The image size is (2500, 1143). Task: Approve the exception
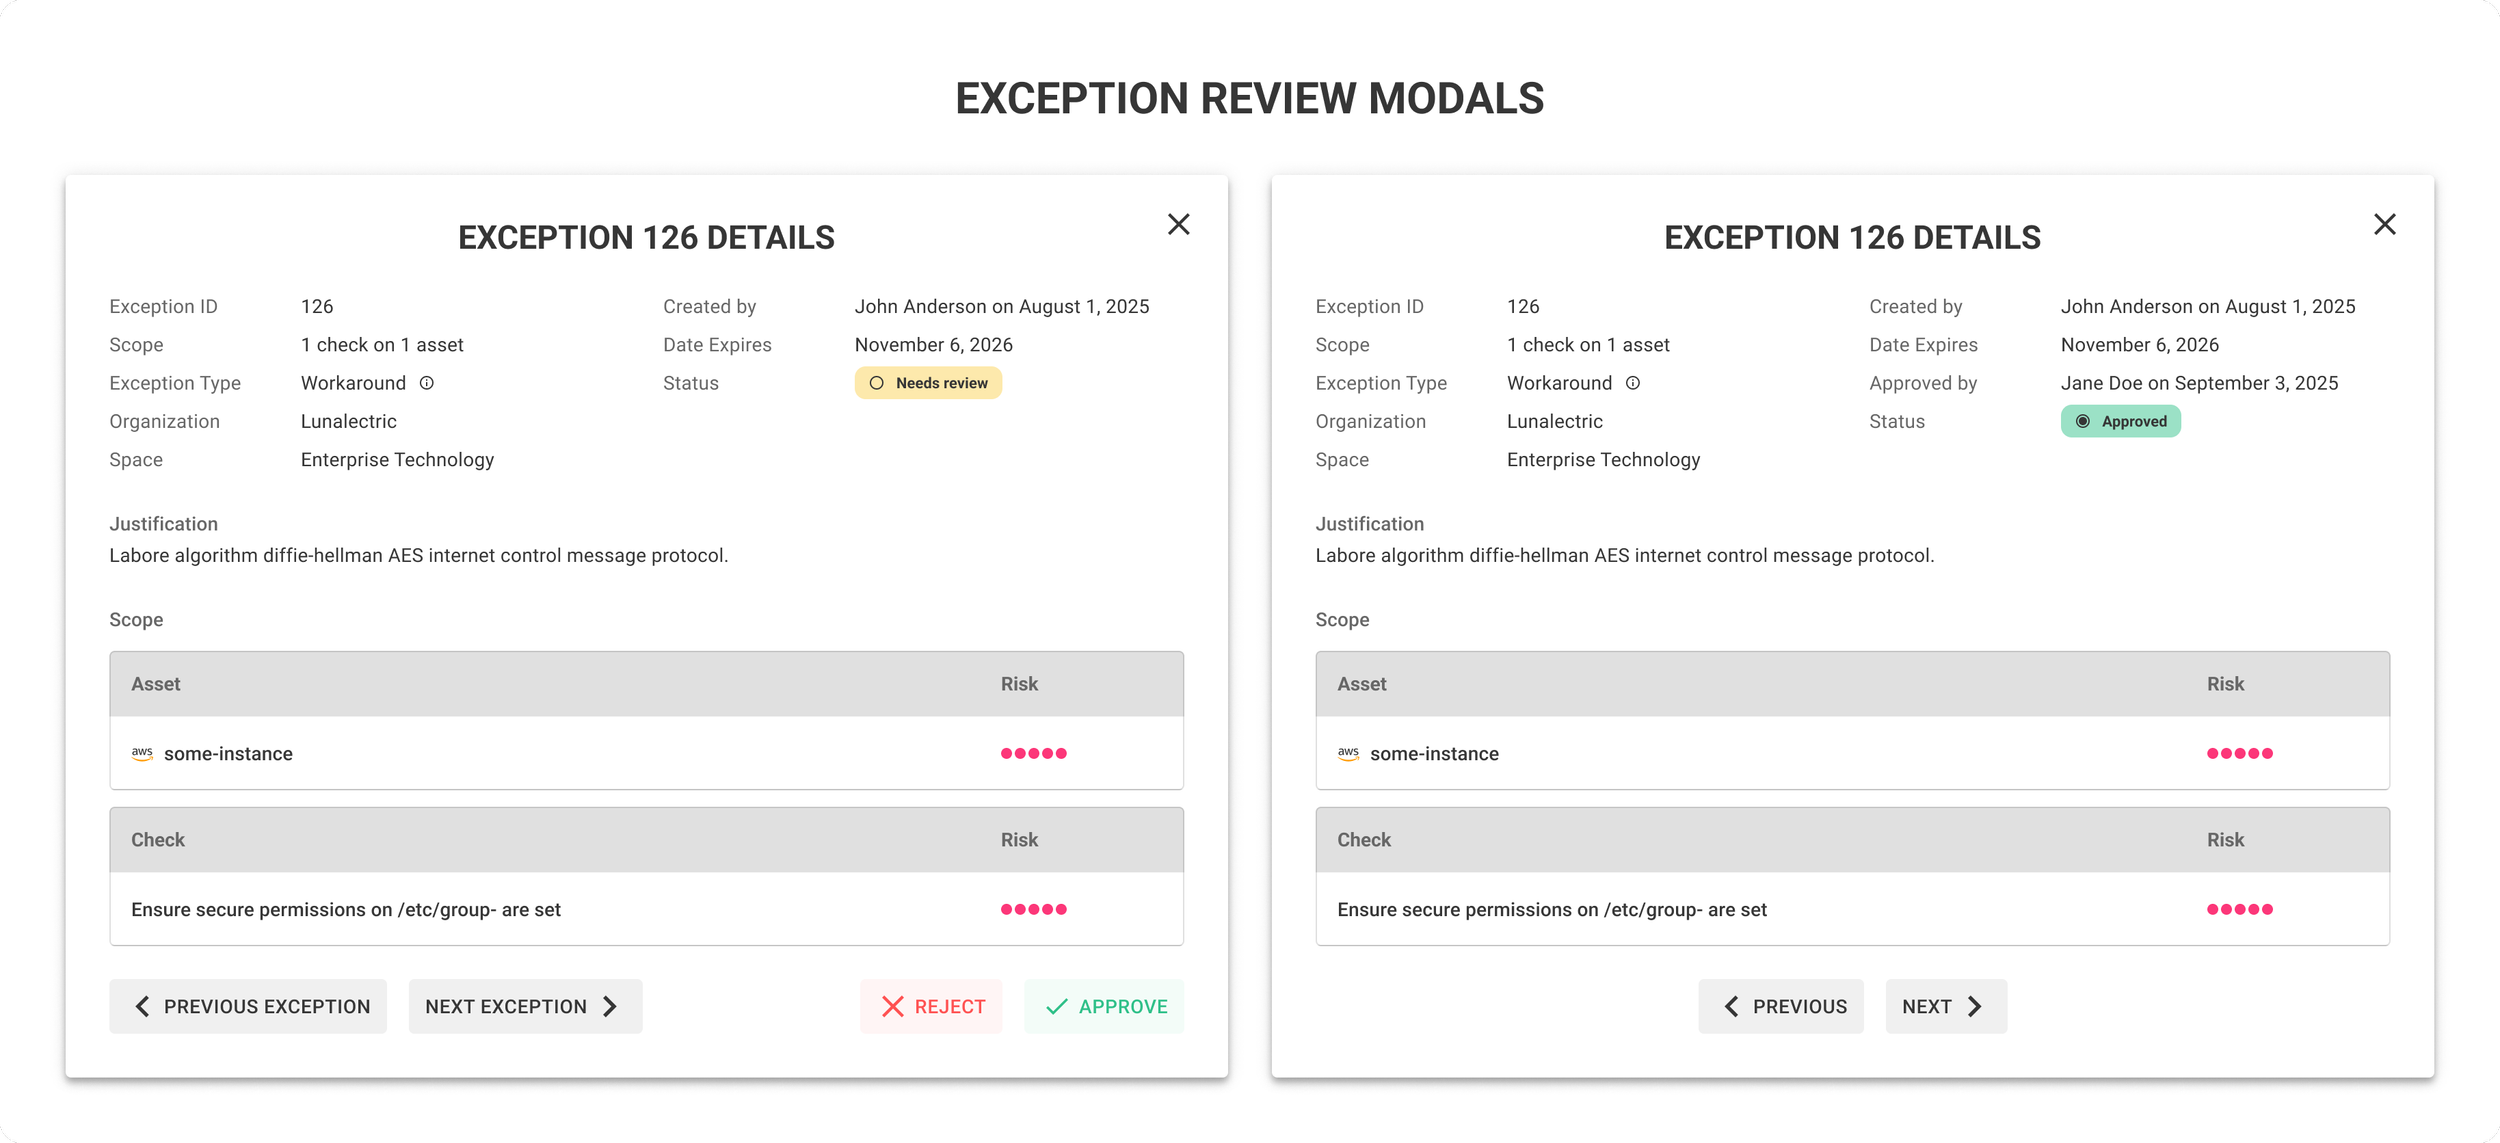(x=1104, y=1006)
